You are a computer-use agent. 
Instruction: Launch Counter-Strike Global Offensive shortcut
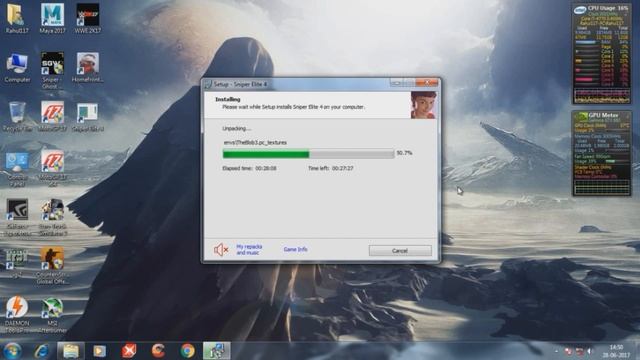coord(52,265)
